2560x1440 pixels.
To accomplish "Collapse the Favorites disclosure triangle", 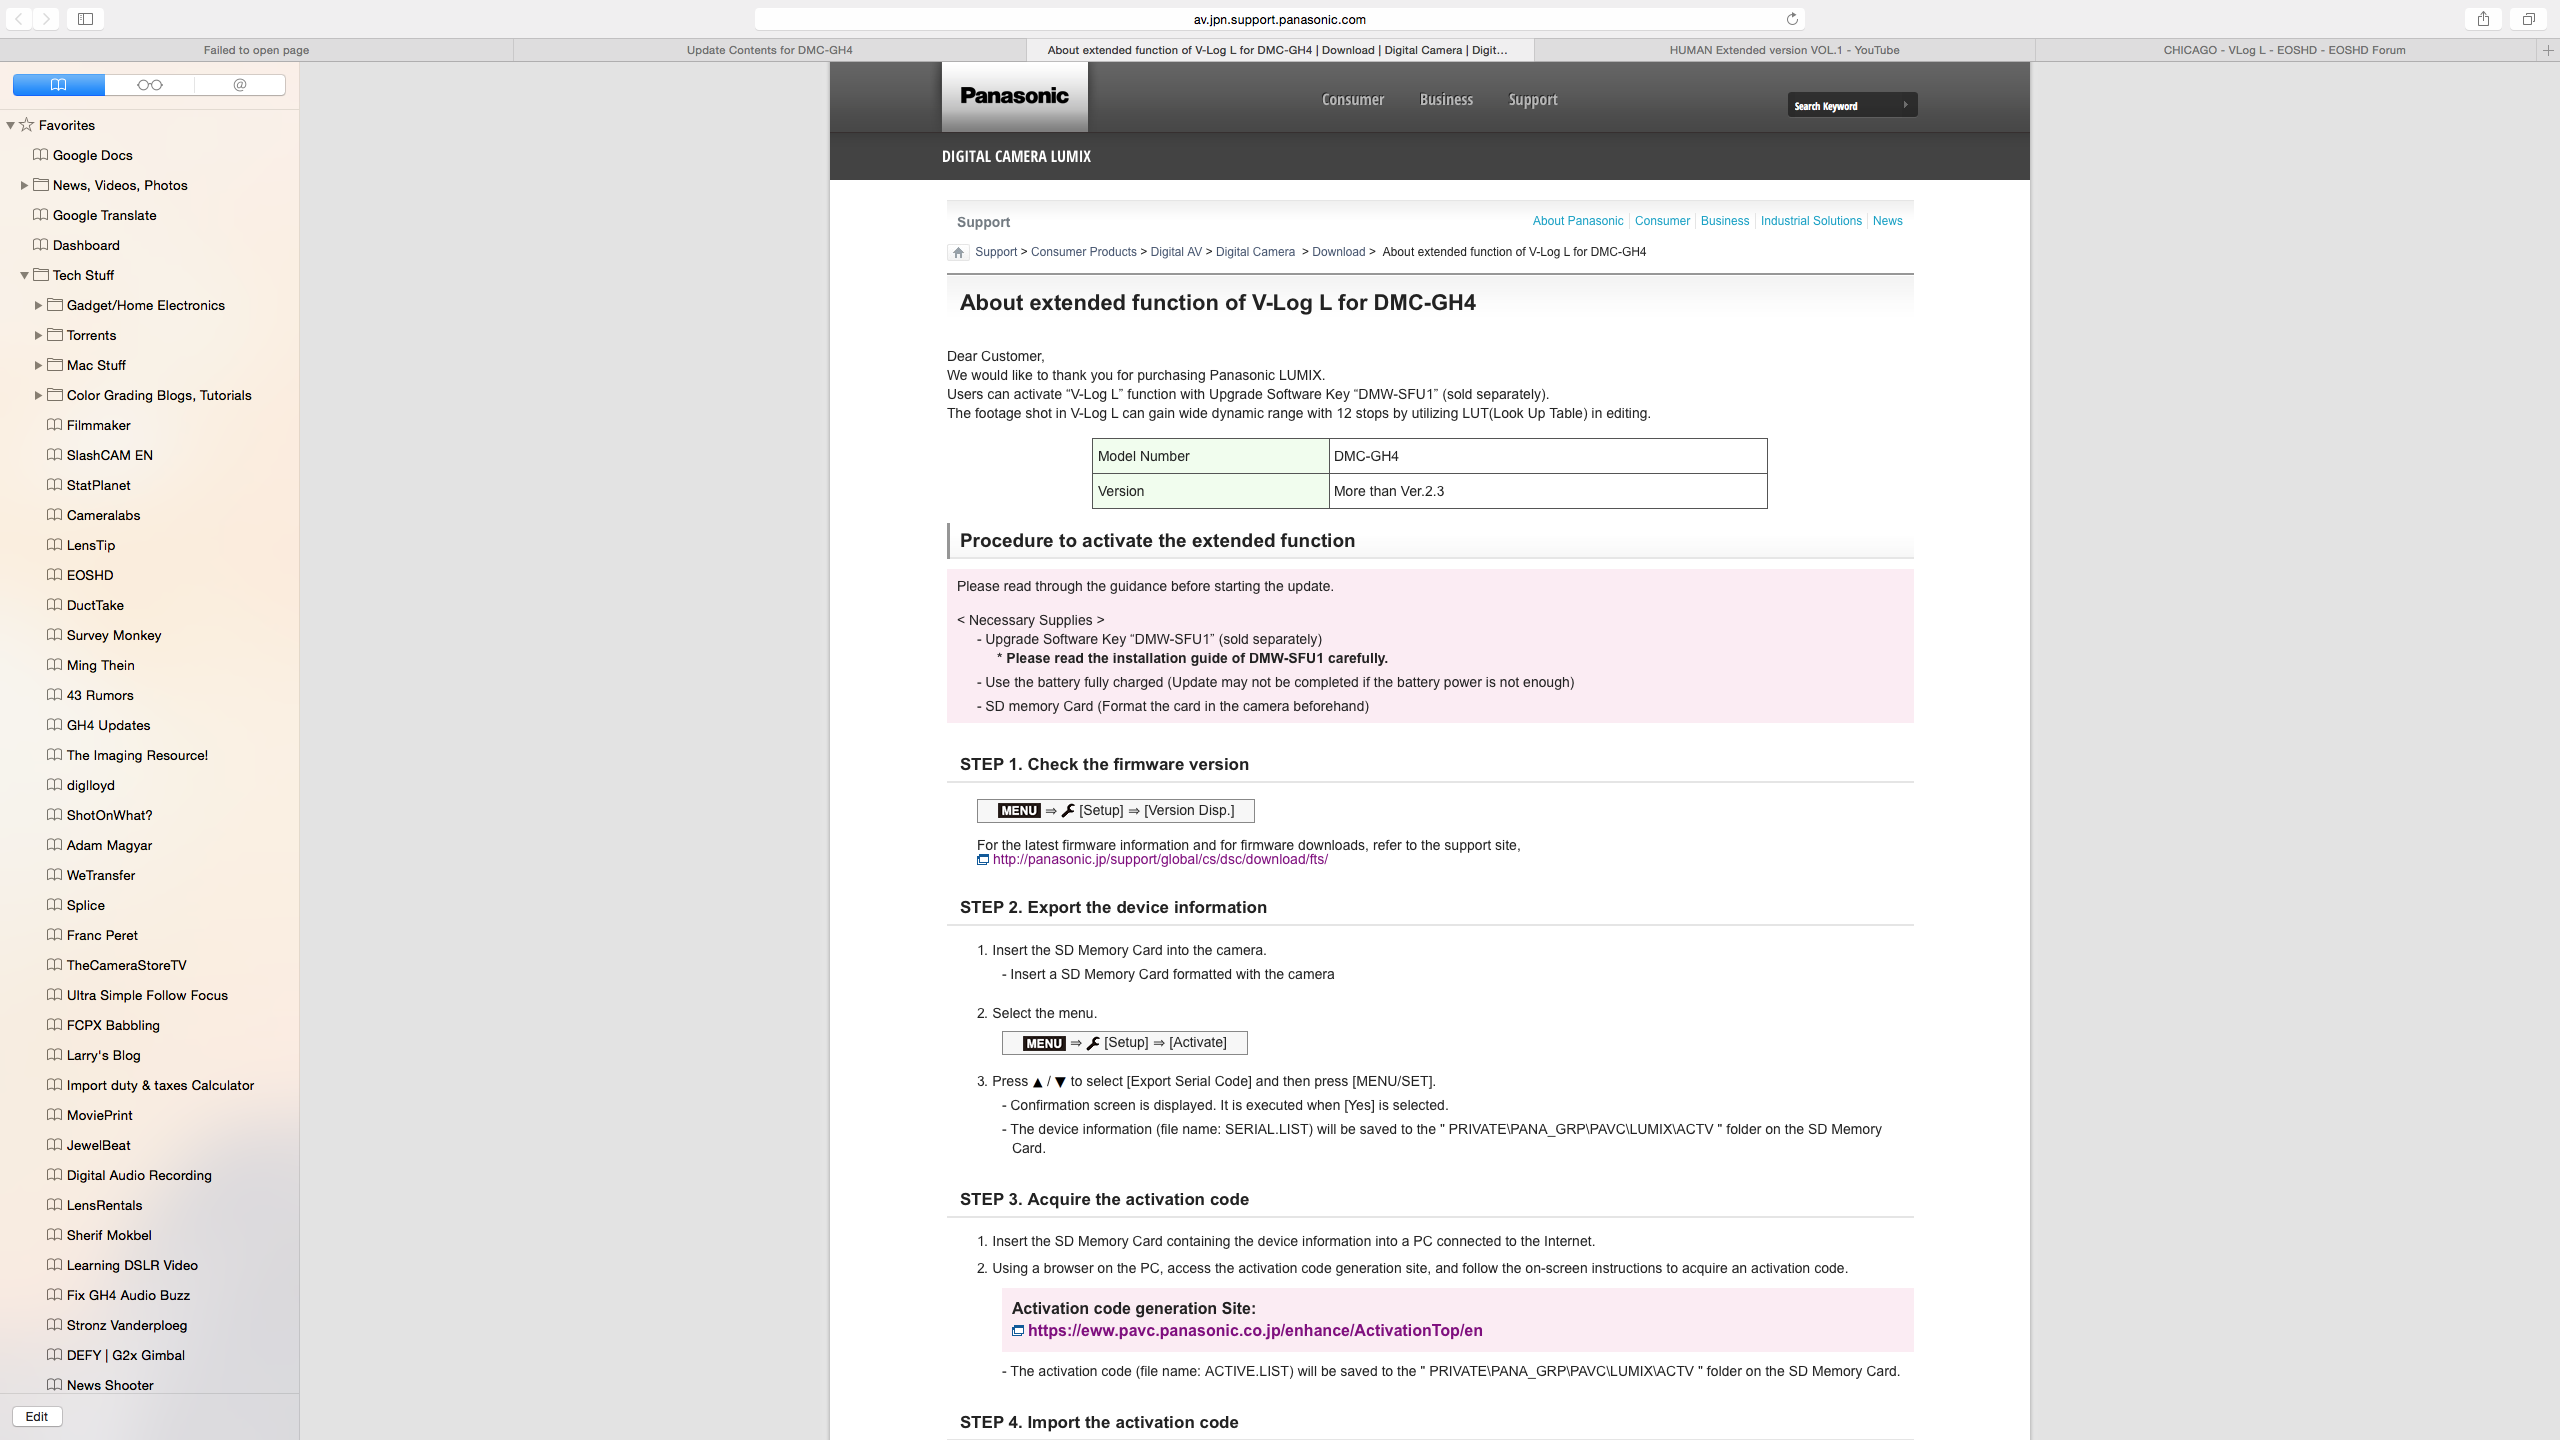I will click(x=10, y=125).
